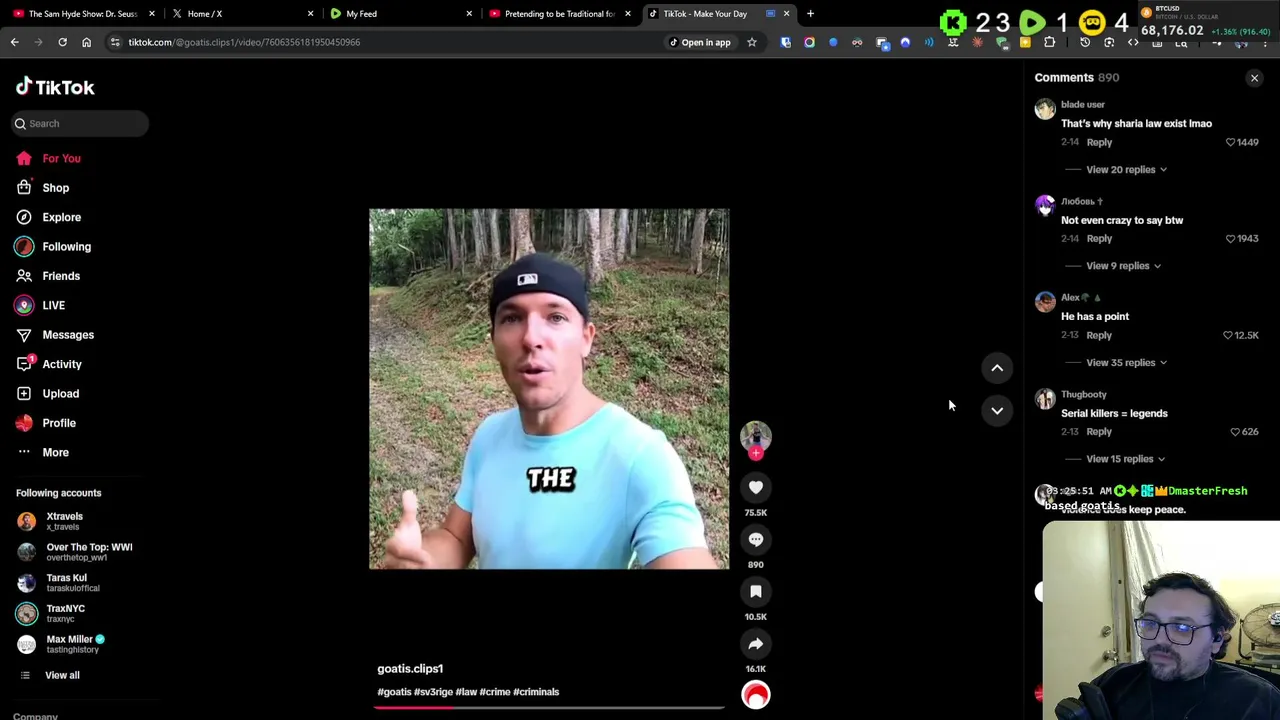Image resolution: width=1280 pixels, height=720 pixels.
Task: Open the music disc icon
Action: pos(756,695)
